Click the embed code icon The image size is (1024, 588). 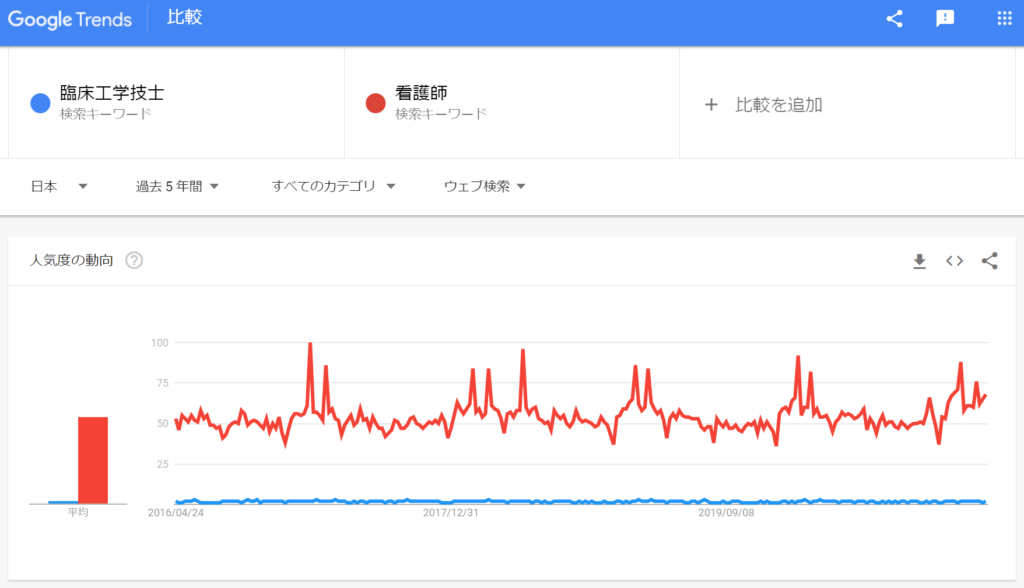click(x=954, y=261)
